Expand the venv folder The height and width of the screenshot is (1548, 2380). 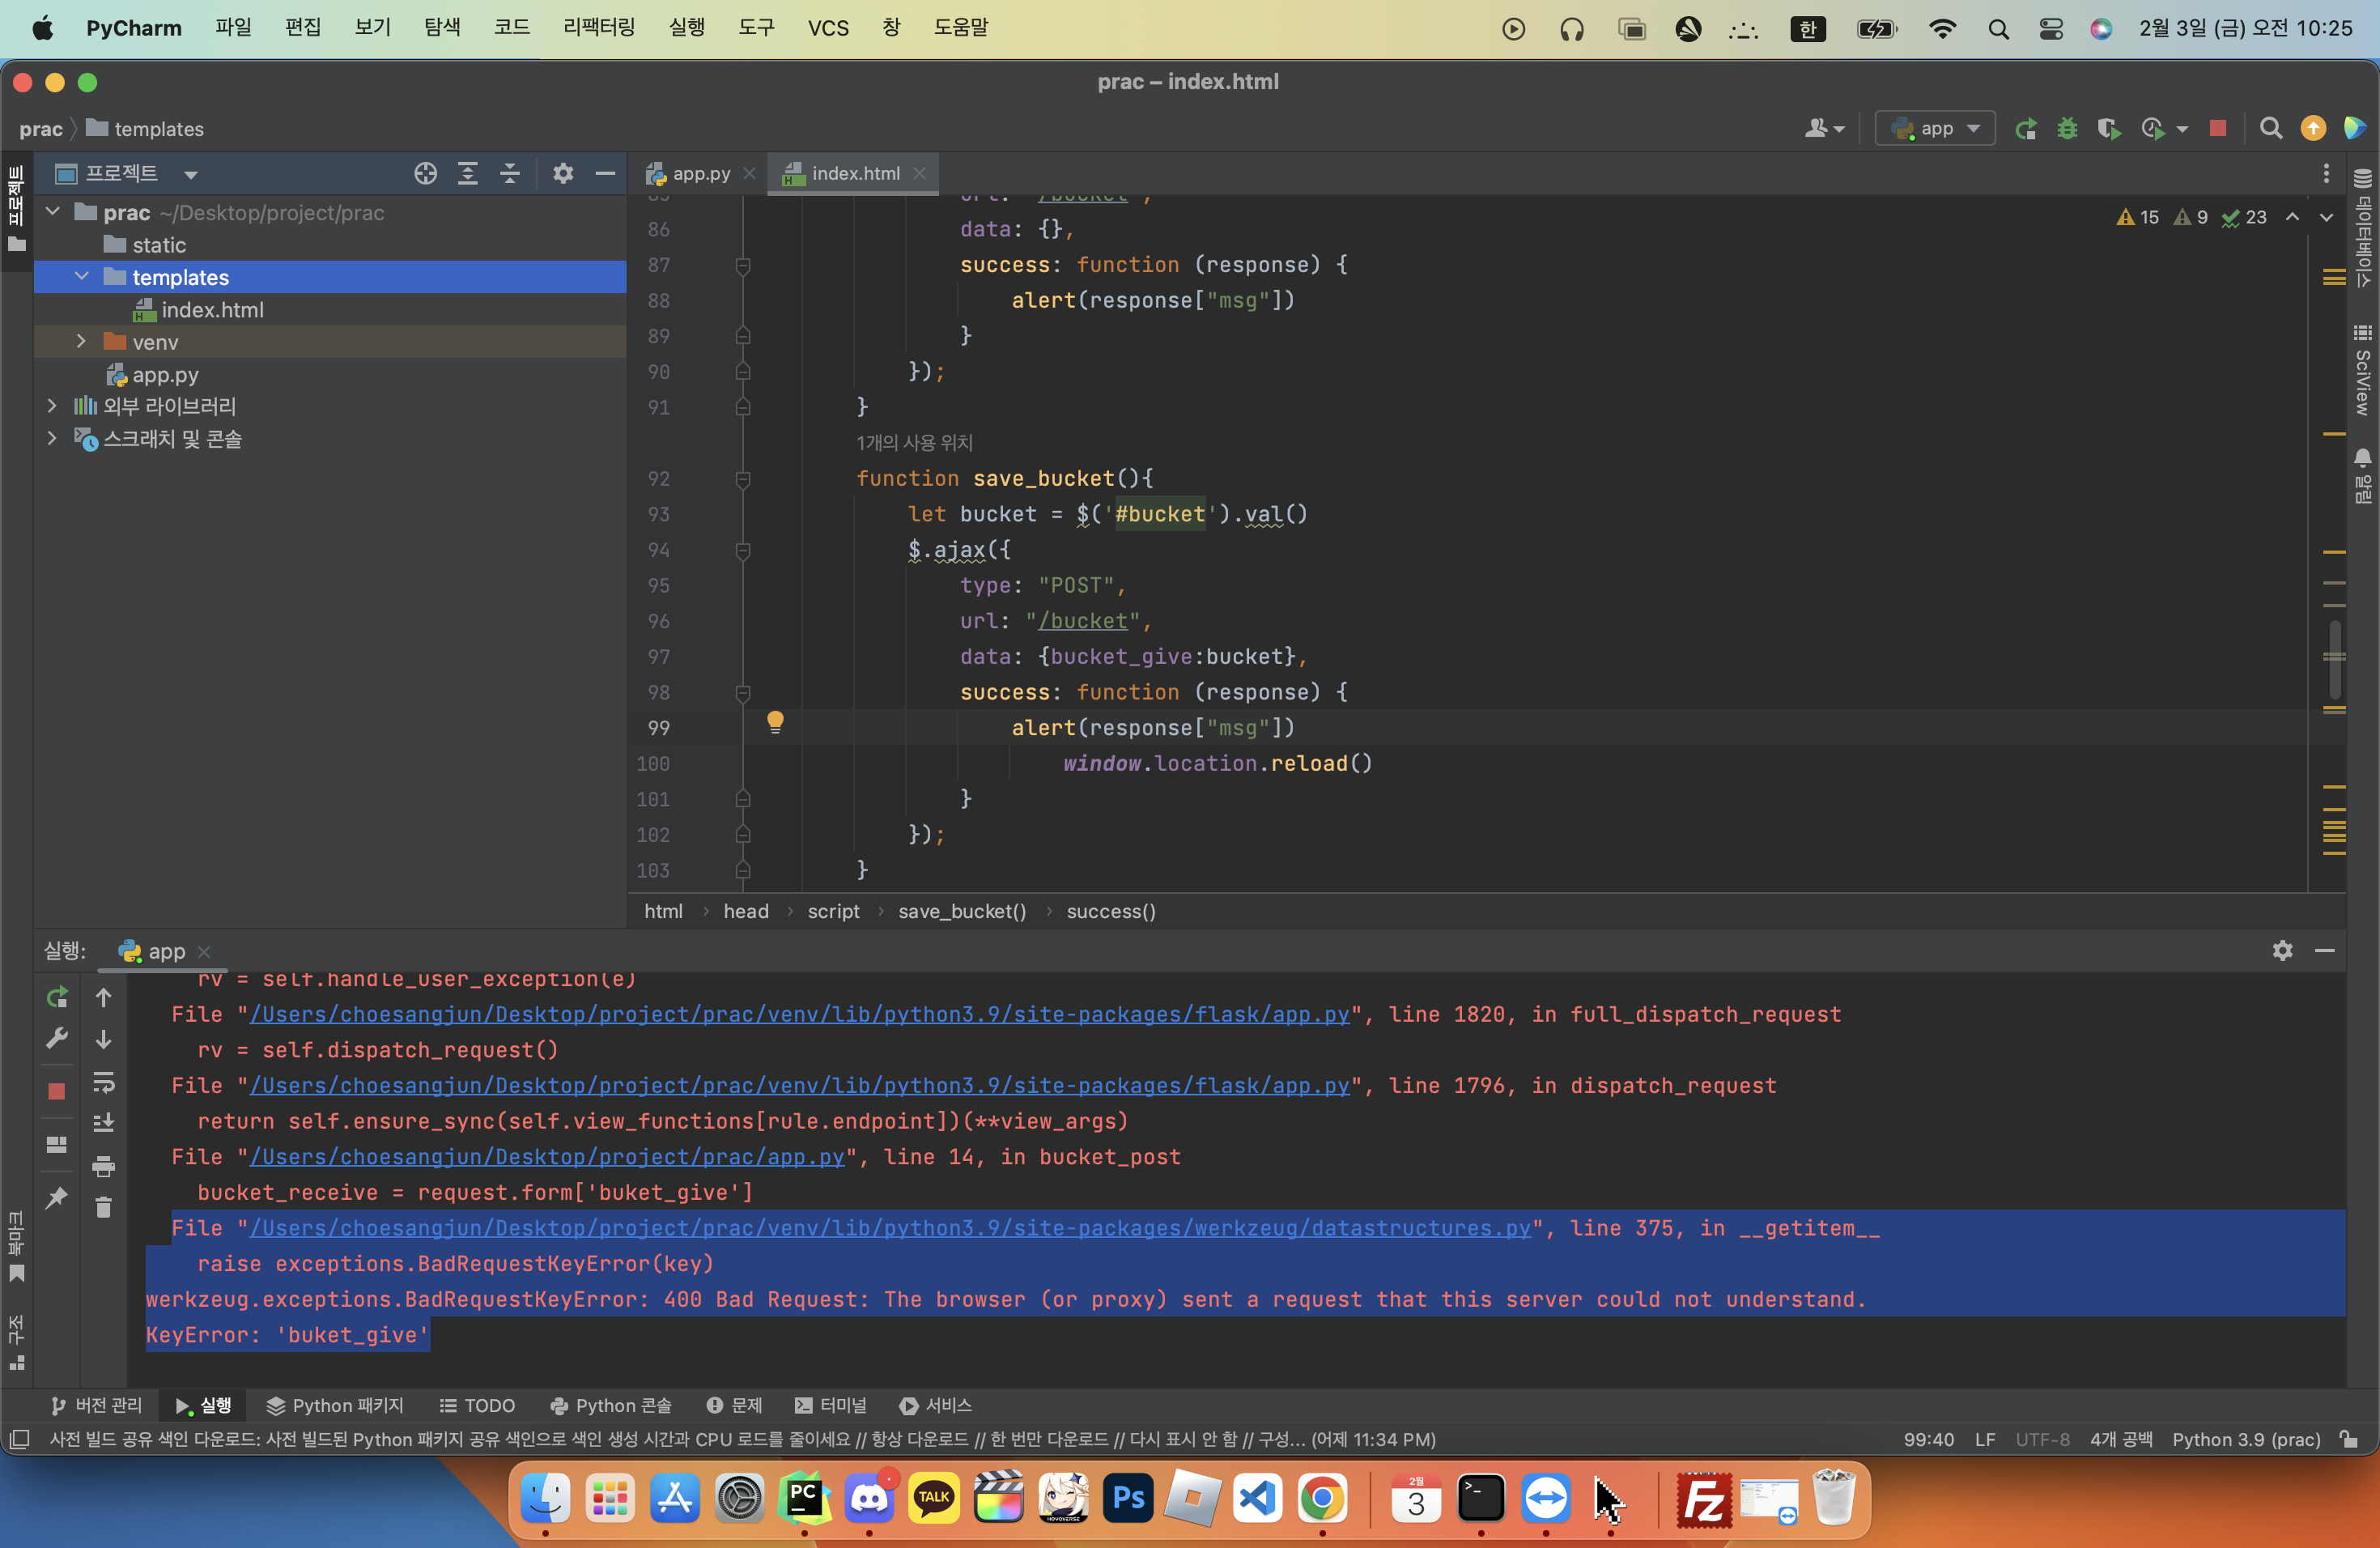point(82,342)
